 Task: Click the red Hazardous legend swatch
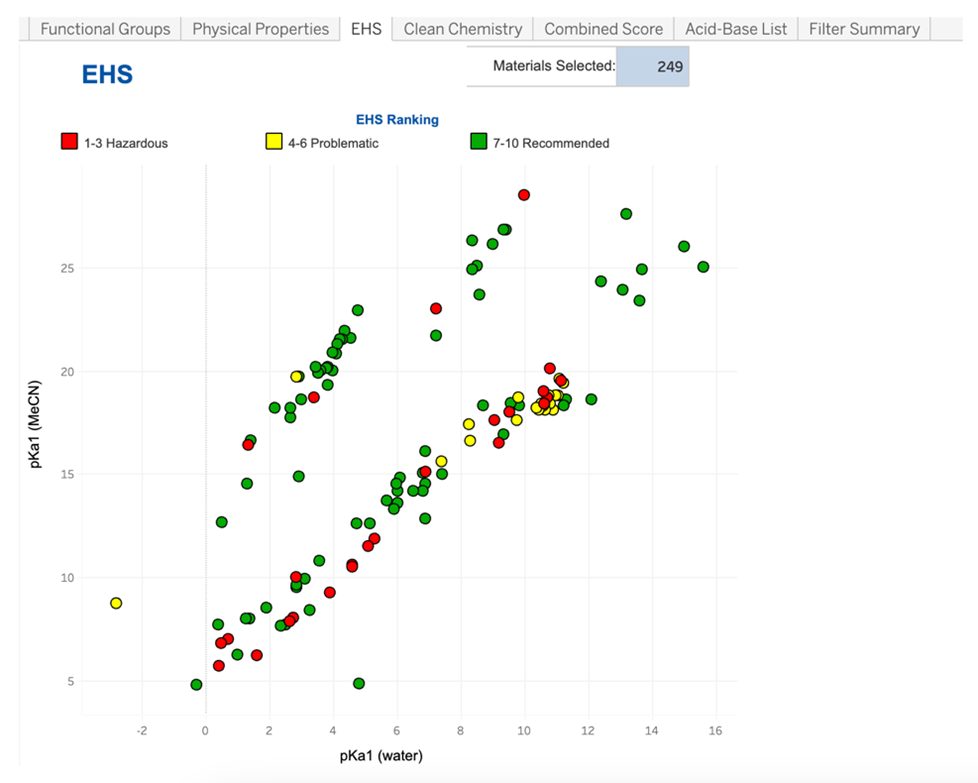pos(70,142)
